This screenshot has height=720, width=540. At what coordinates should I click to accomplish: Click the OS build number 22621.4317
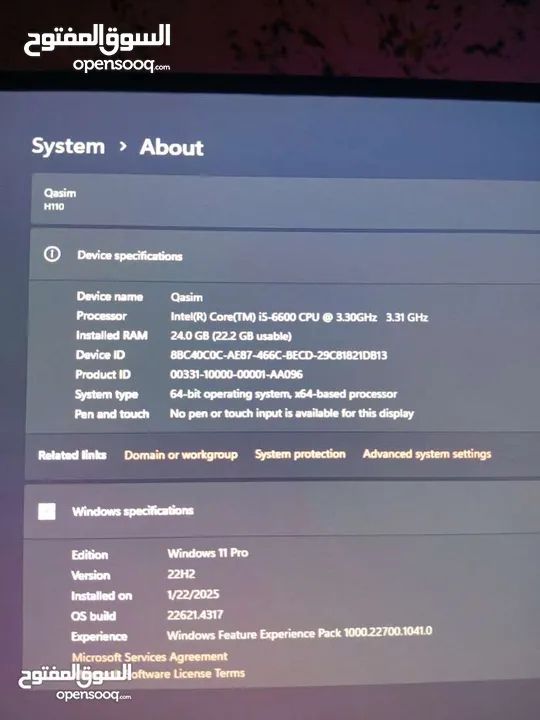(195, 615)
